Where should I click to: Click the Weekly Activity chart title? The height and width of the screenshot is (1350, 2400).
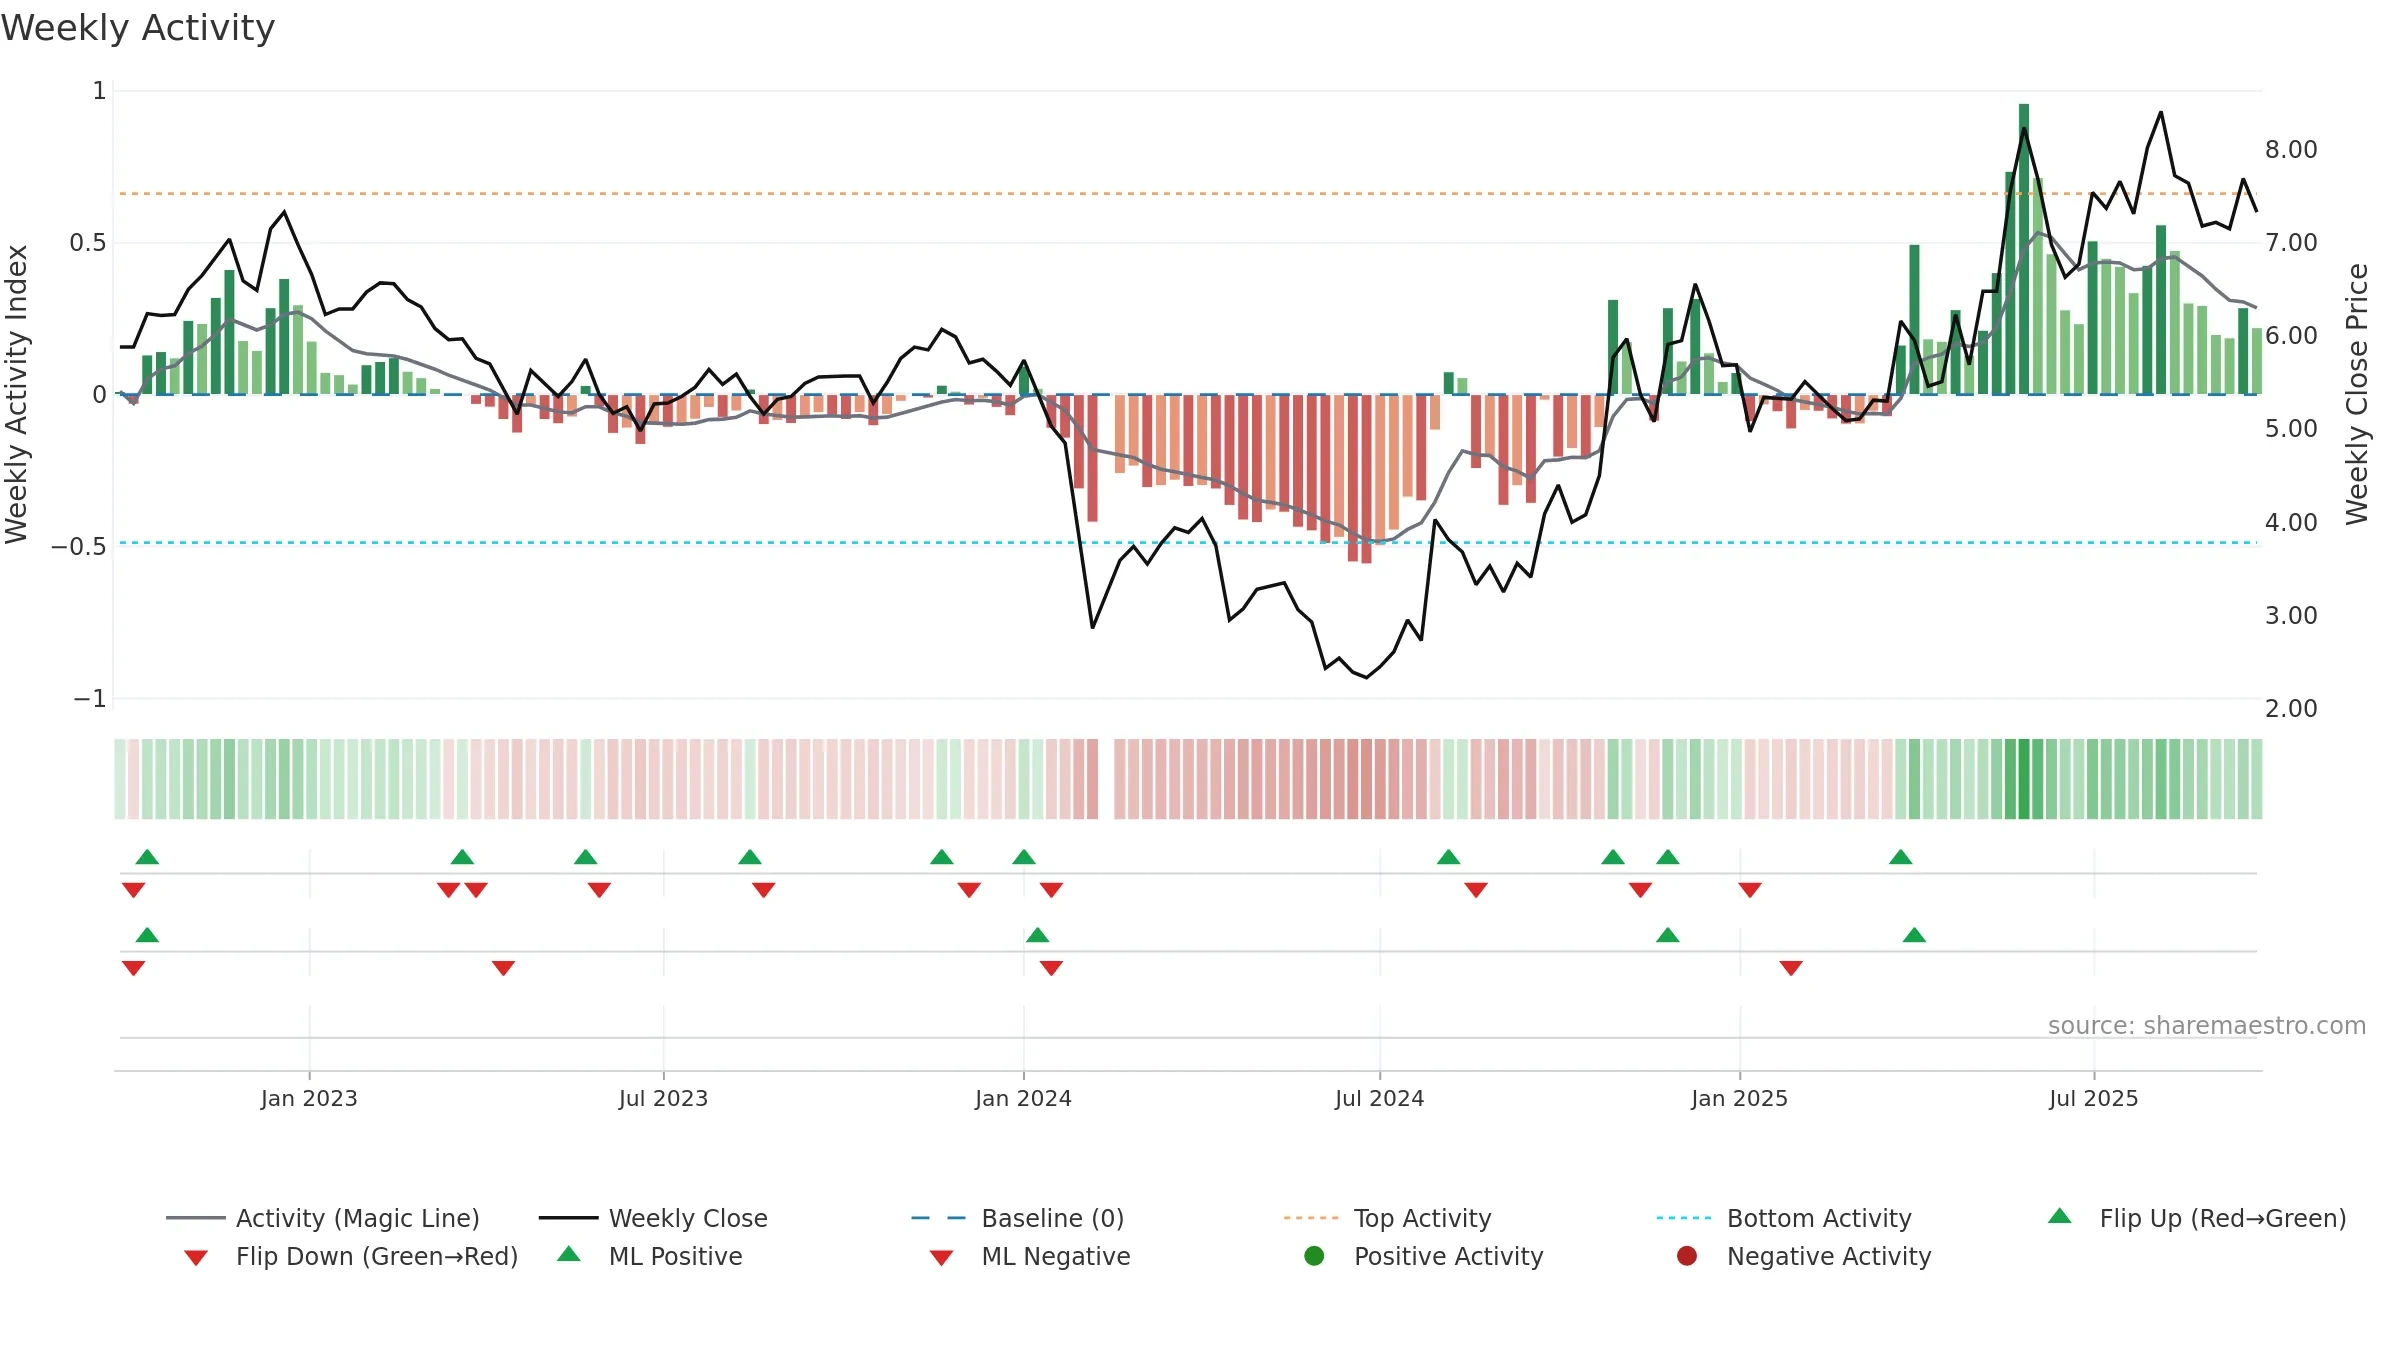[138, 28]
